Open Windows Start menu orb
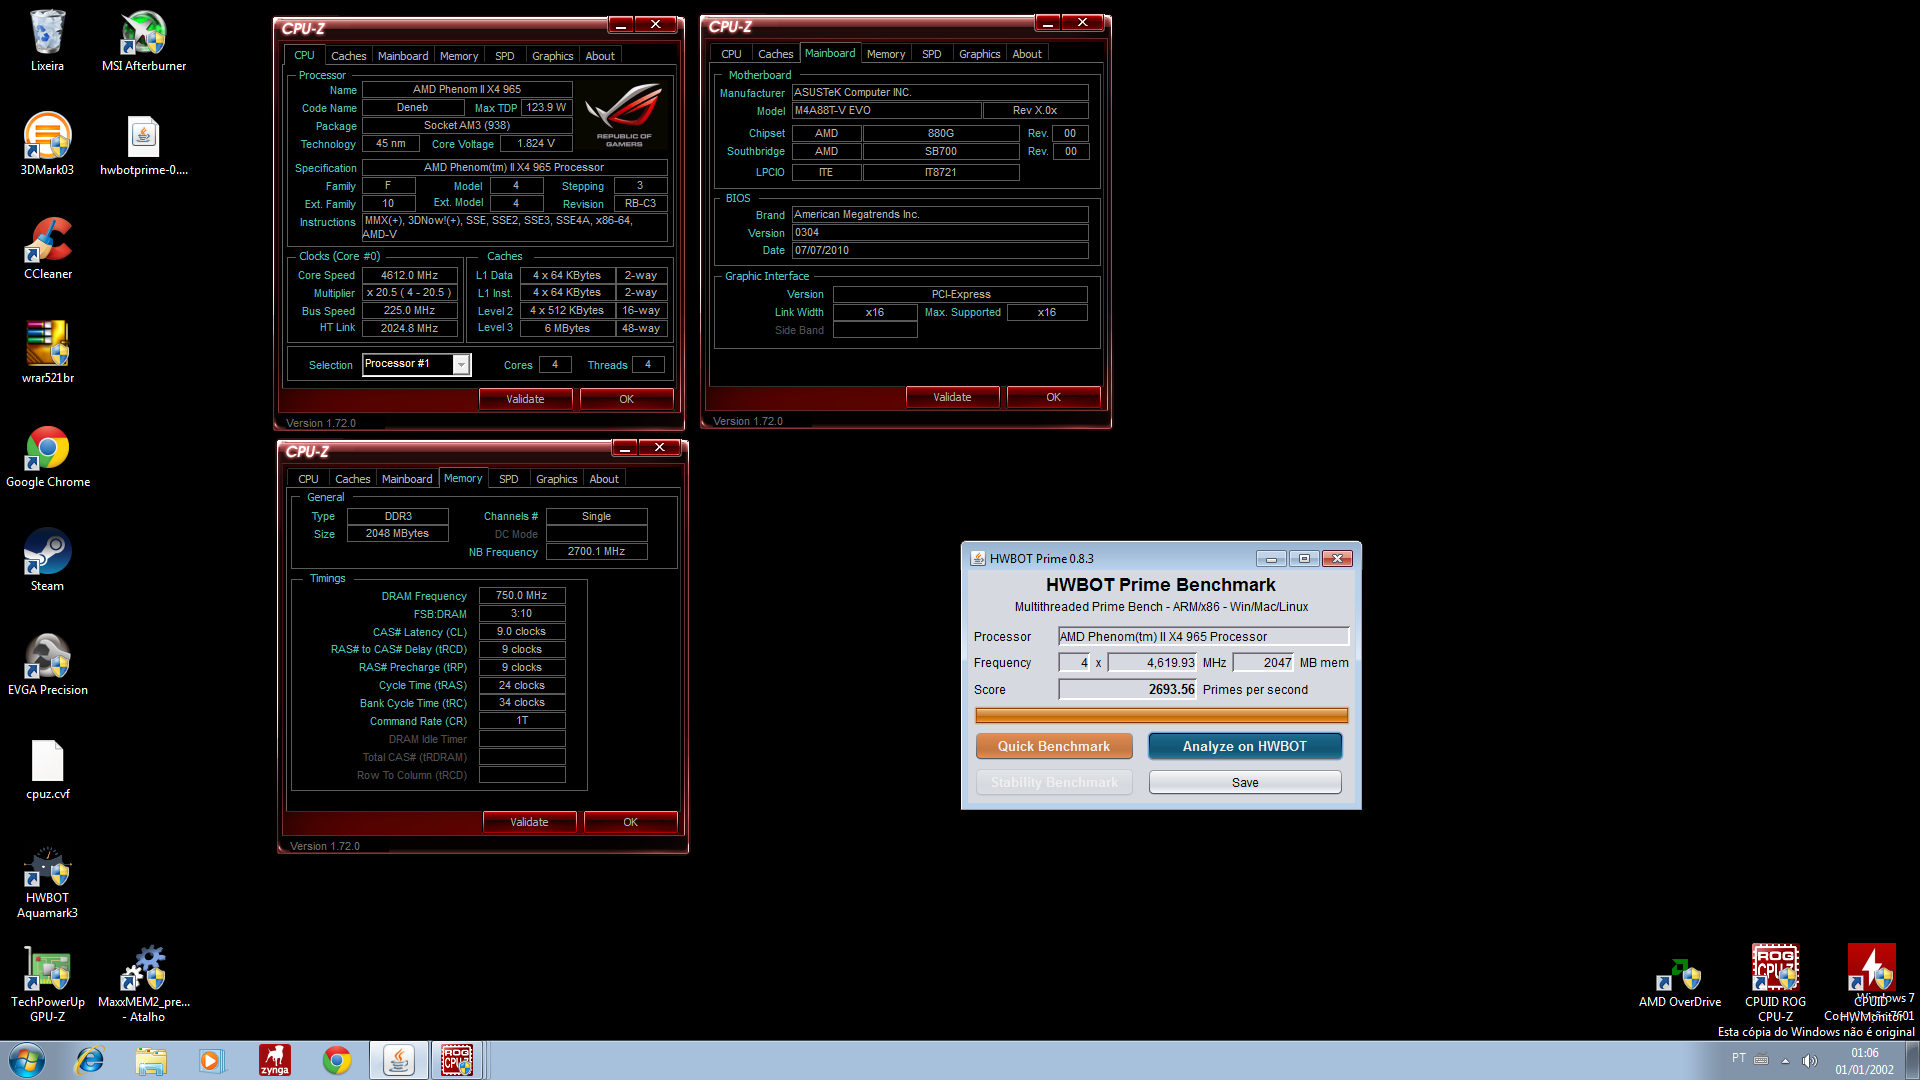Image resolution: width=1920 pixels, height=1080 pixels. click(x=27, y=1060)
